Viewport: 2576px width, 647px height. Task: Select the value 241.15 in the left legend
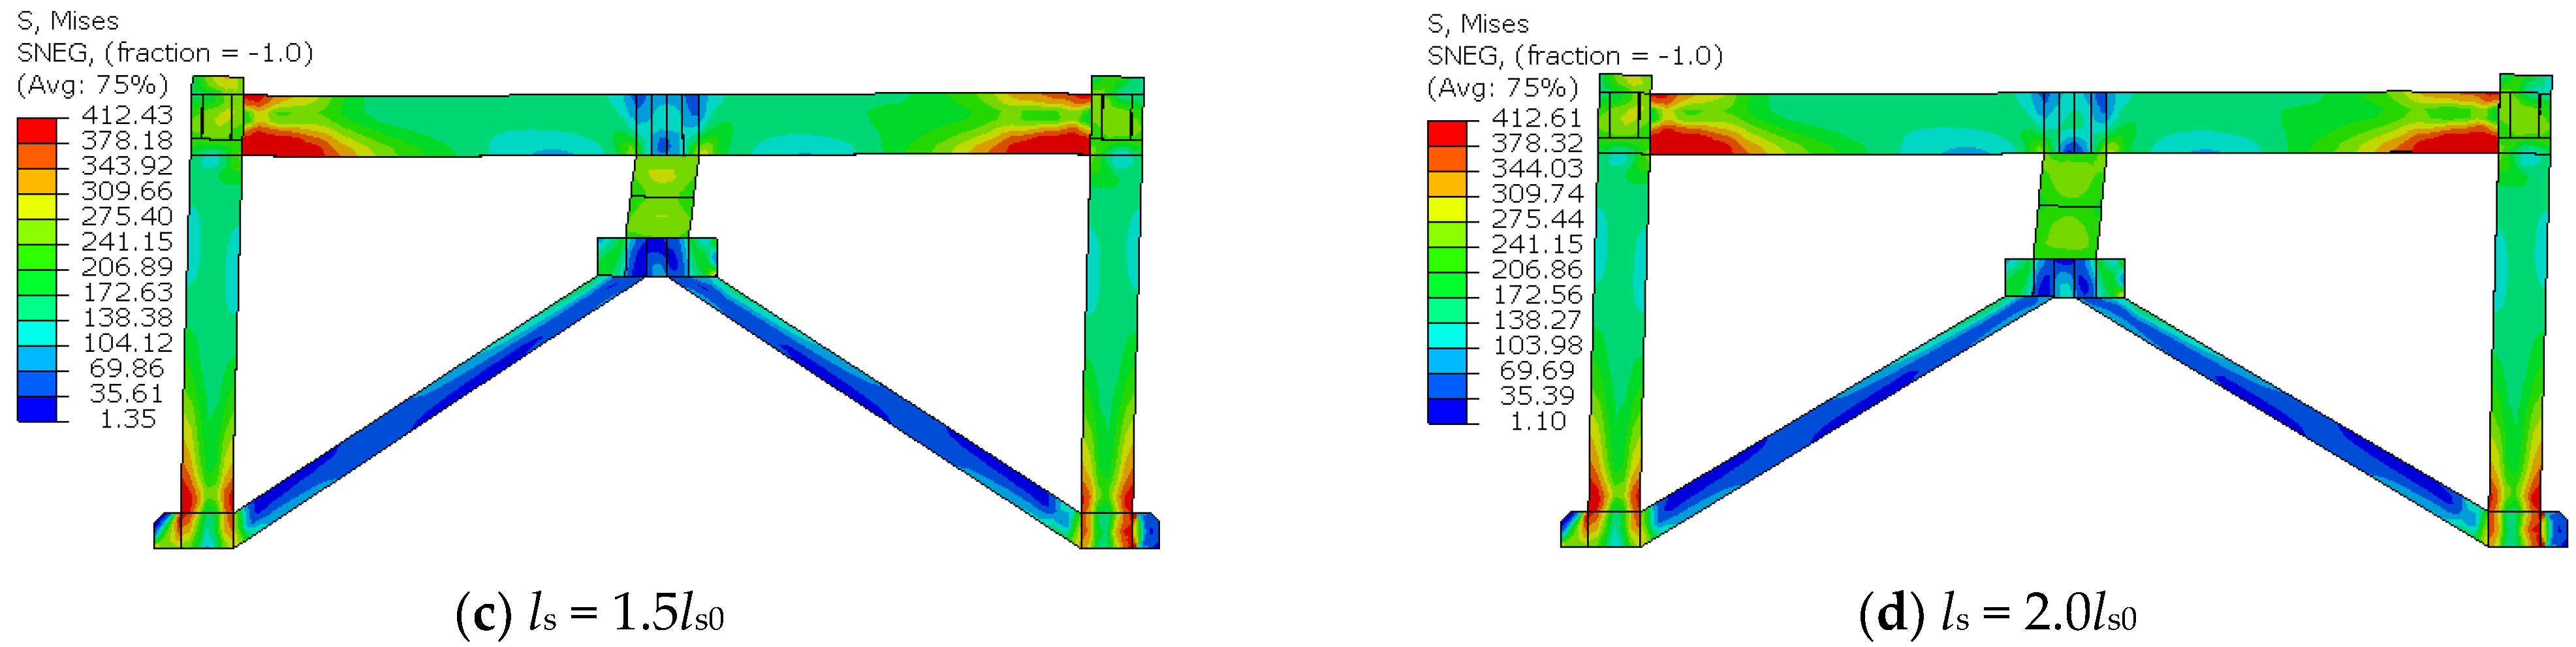[127, 241]
